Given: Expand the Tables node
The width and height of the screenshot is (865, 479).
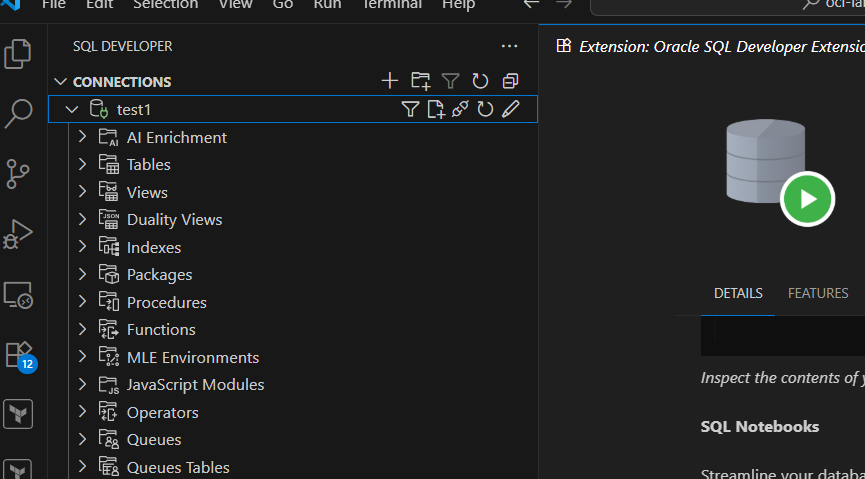Looking at the screenshot, I should (83, 165).
